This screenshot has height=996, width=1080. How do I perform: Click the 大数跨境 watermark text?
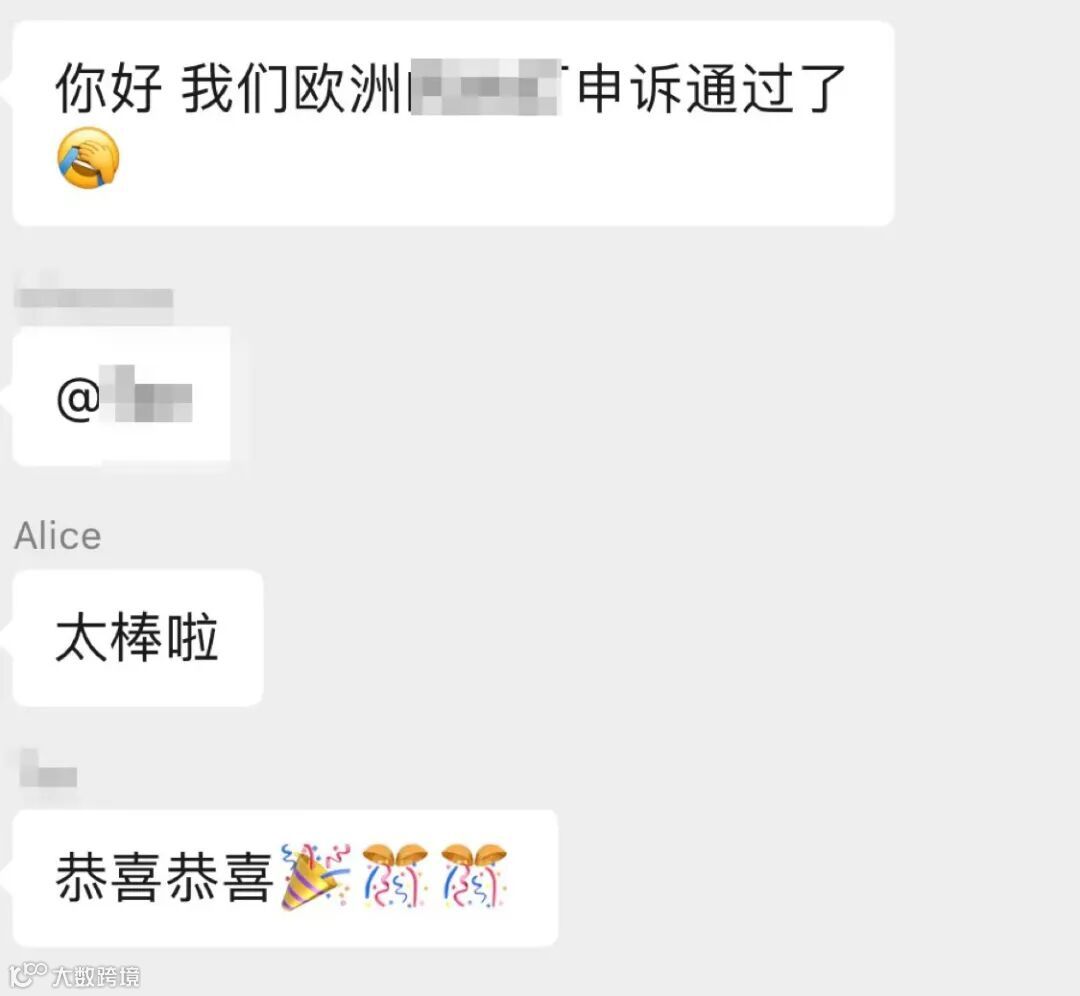coord(96,977)
